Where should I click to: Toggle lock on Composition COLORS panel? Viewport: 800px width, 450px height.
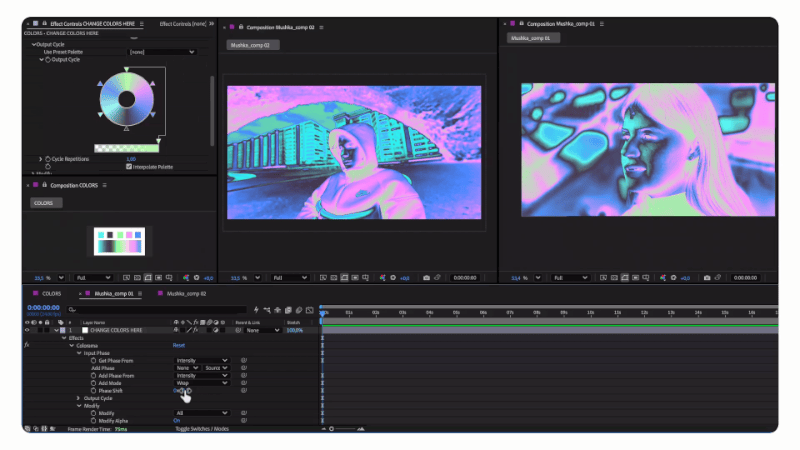tap(44, 185)
